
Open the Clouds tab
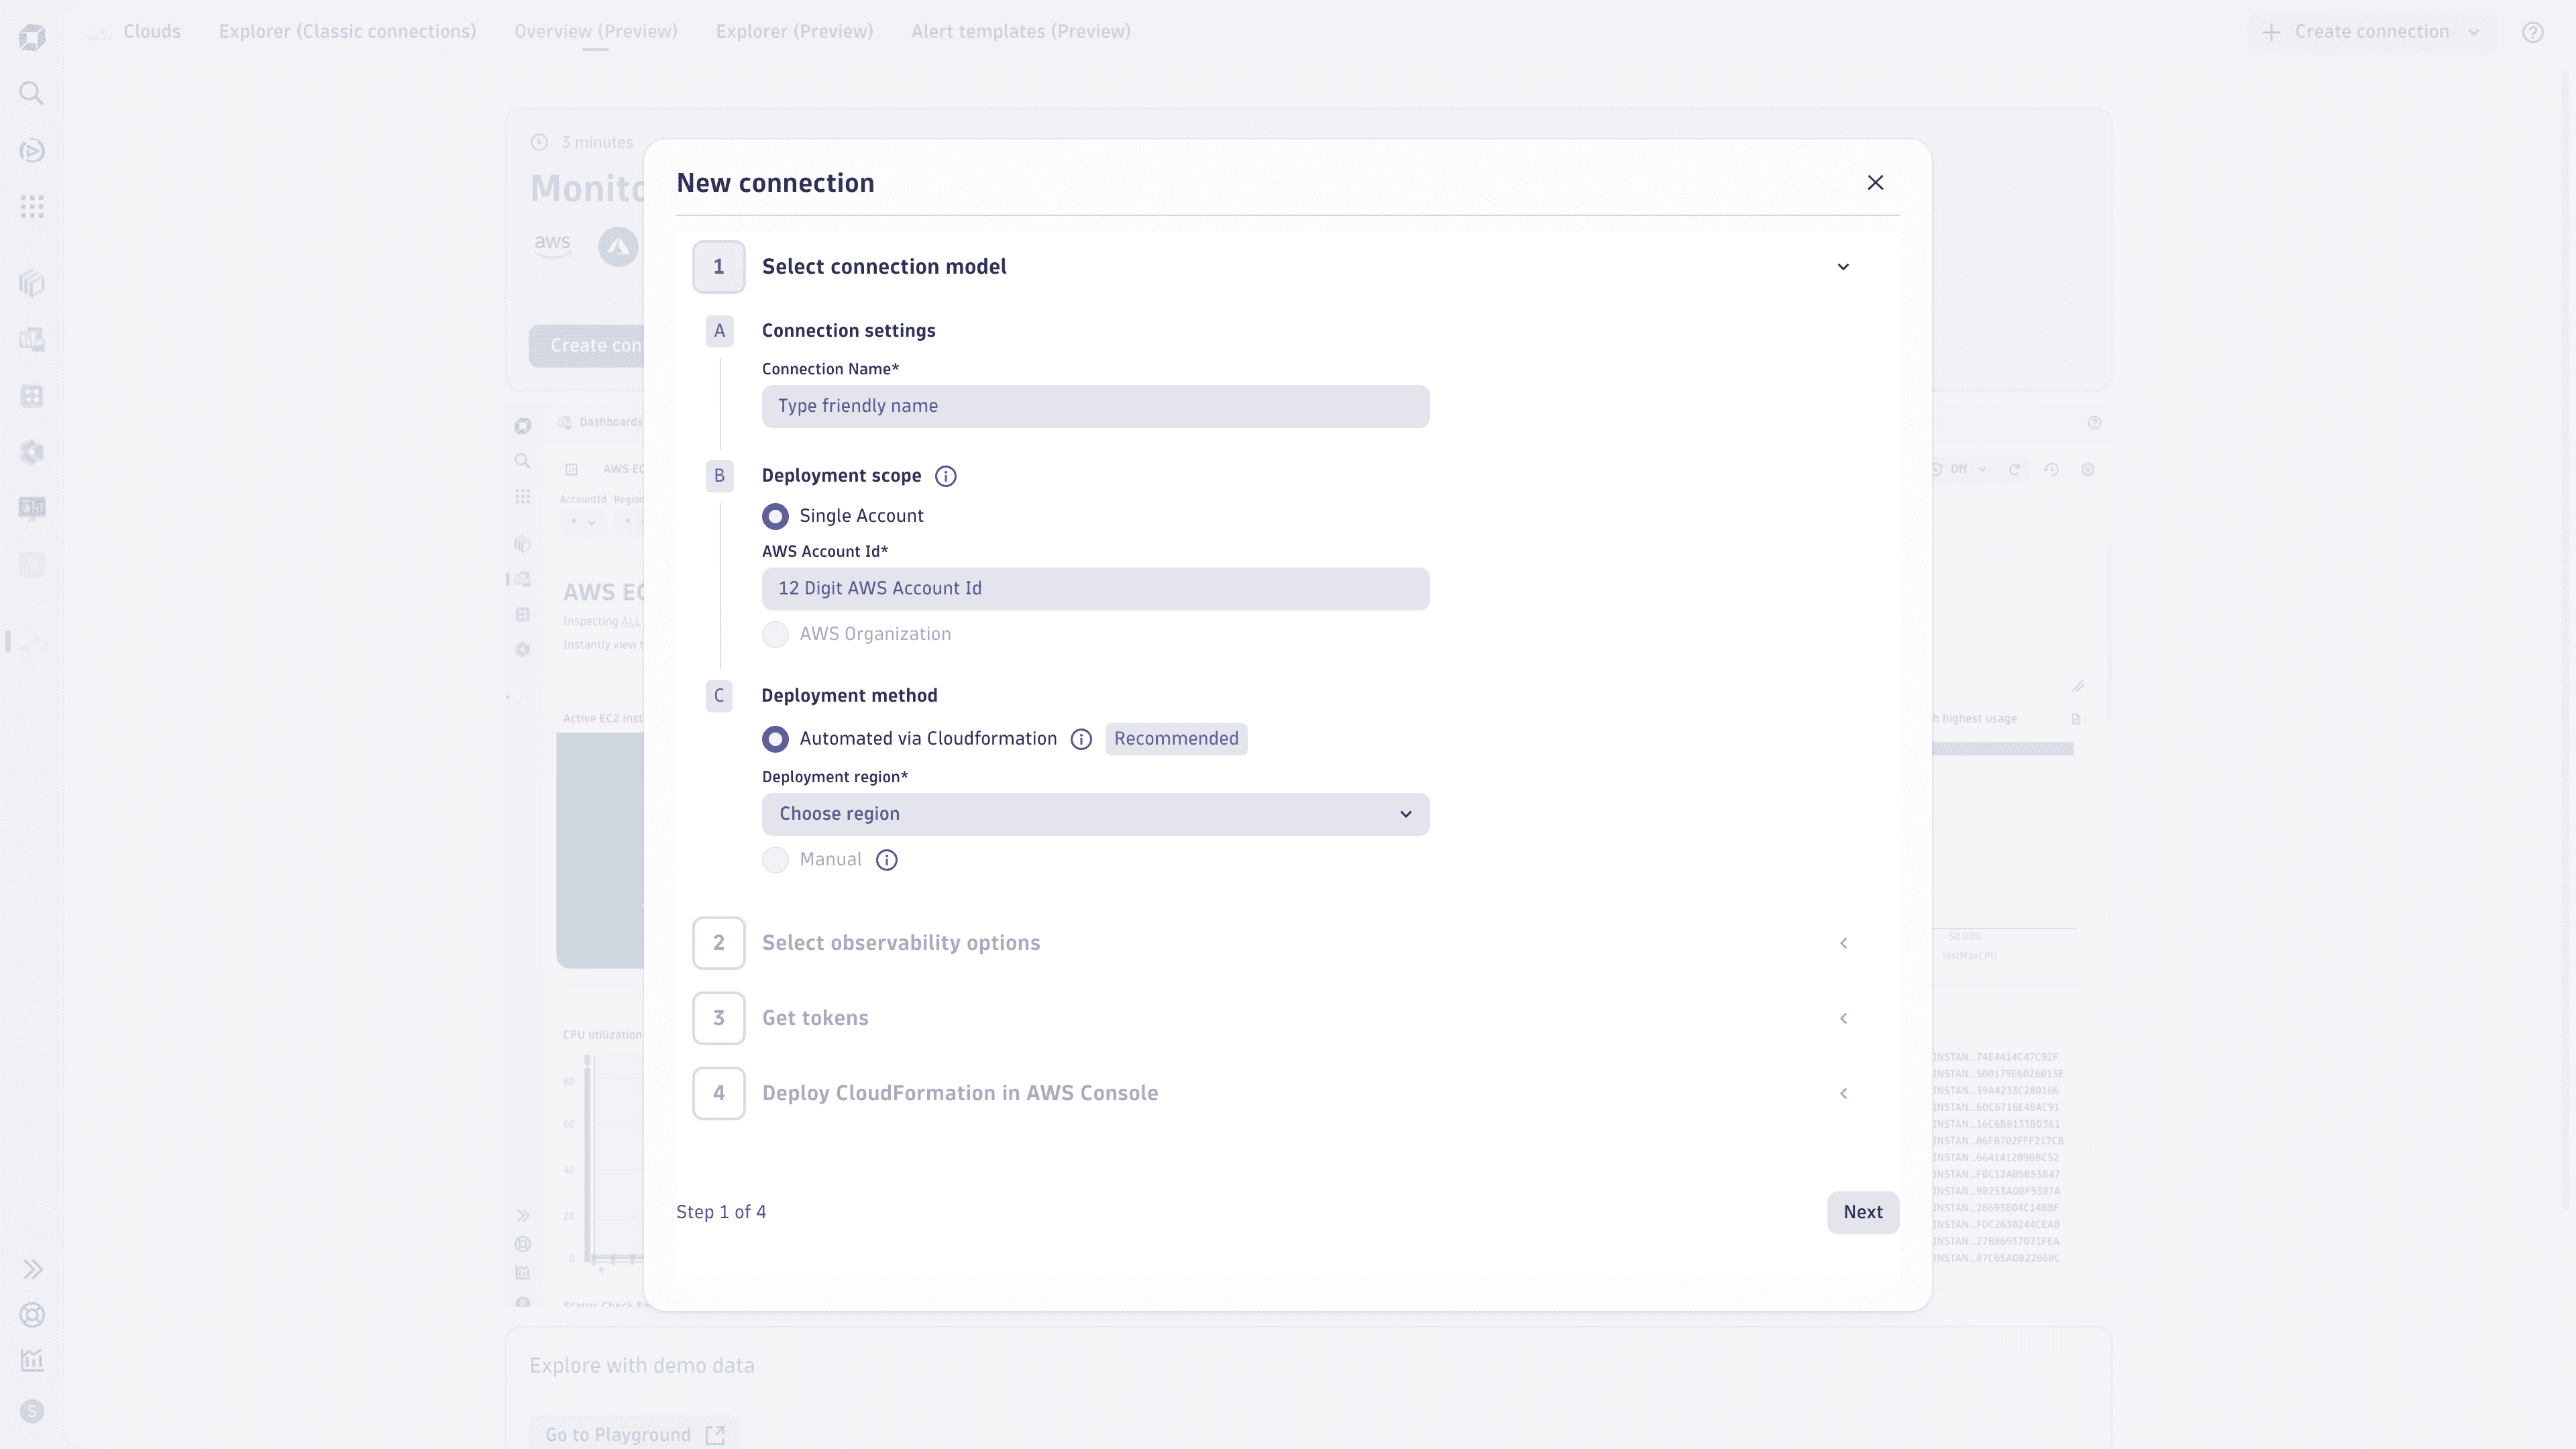point(152,31)
